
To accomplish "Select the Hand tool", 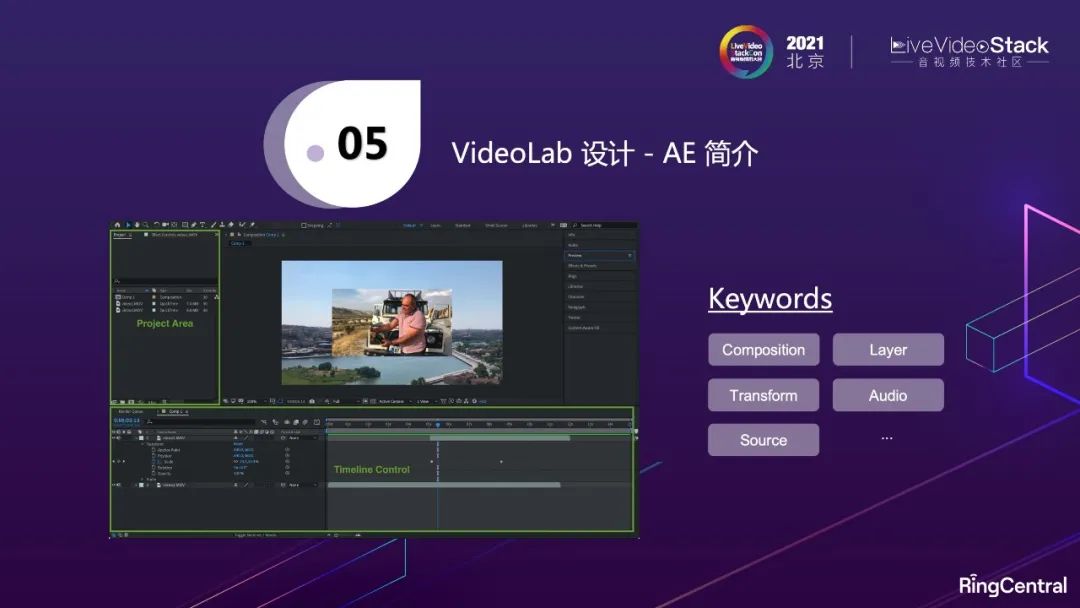I will pyautogui.click(x=137, y=225).
